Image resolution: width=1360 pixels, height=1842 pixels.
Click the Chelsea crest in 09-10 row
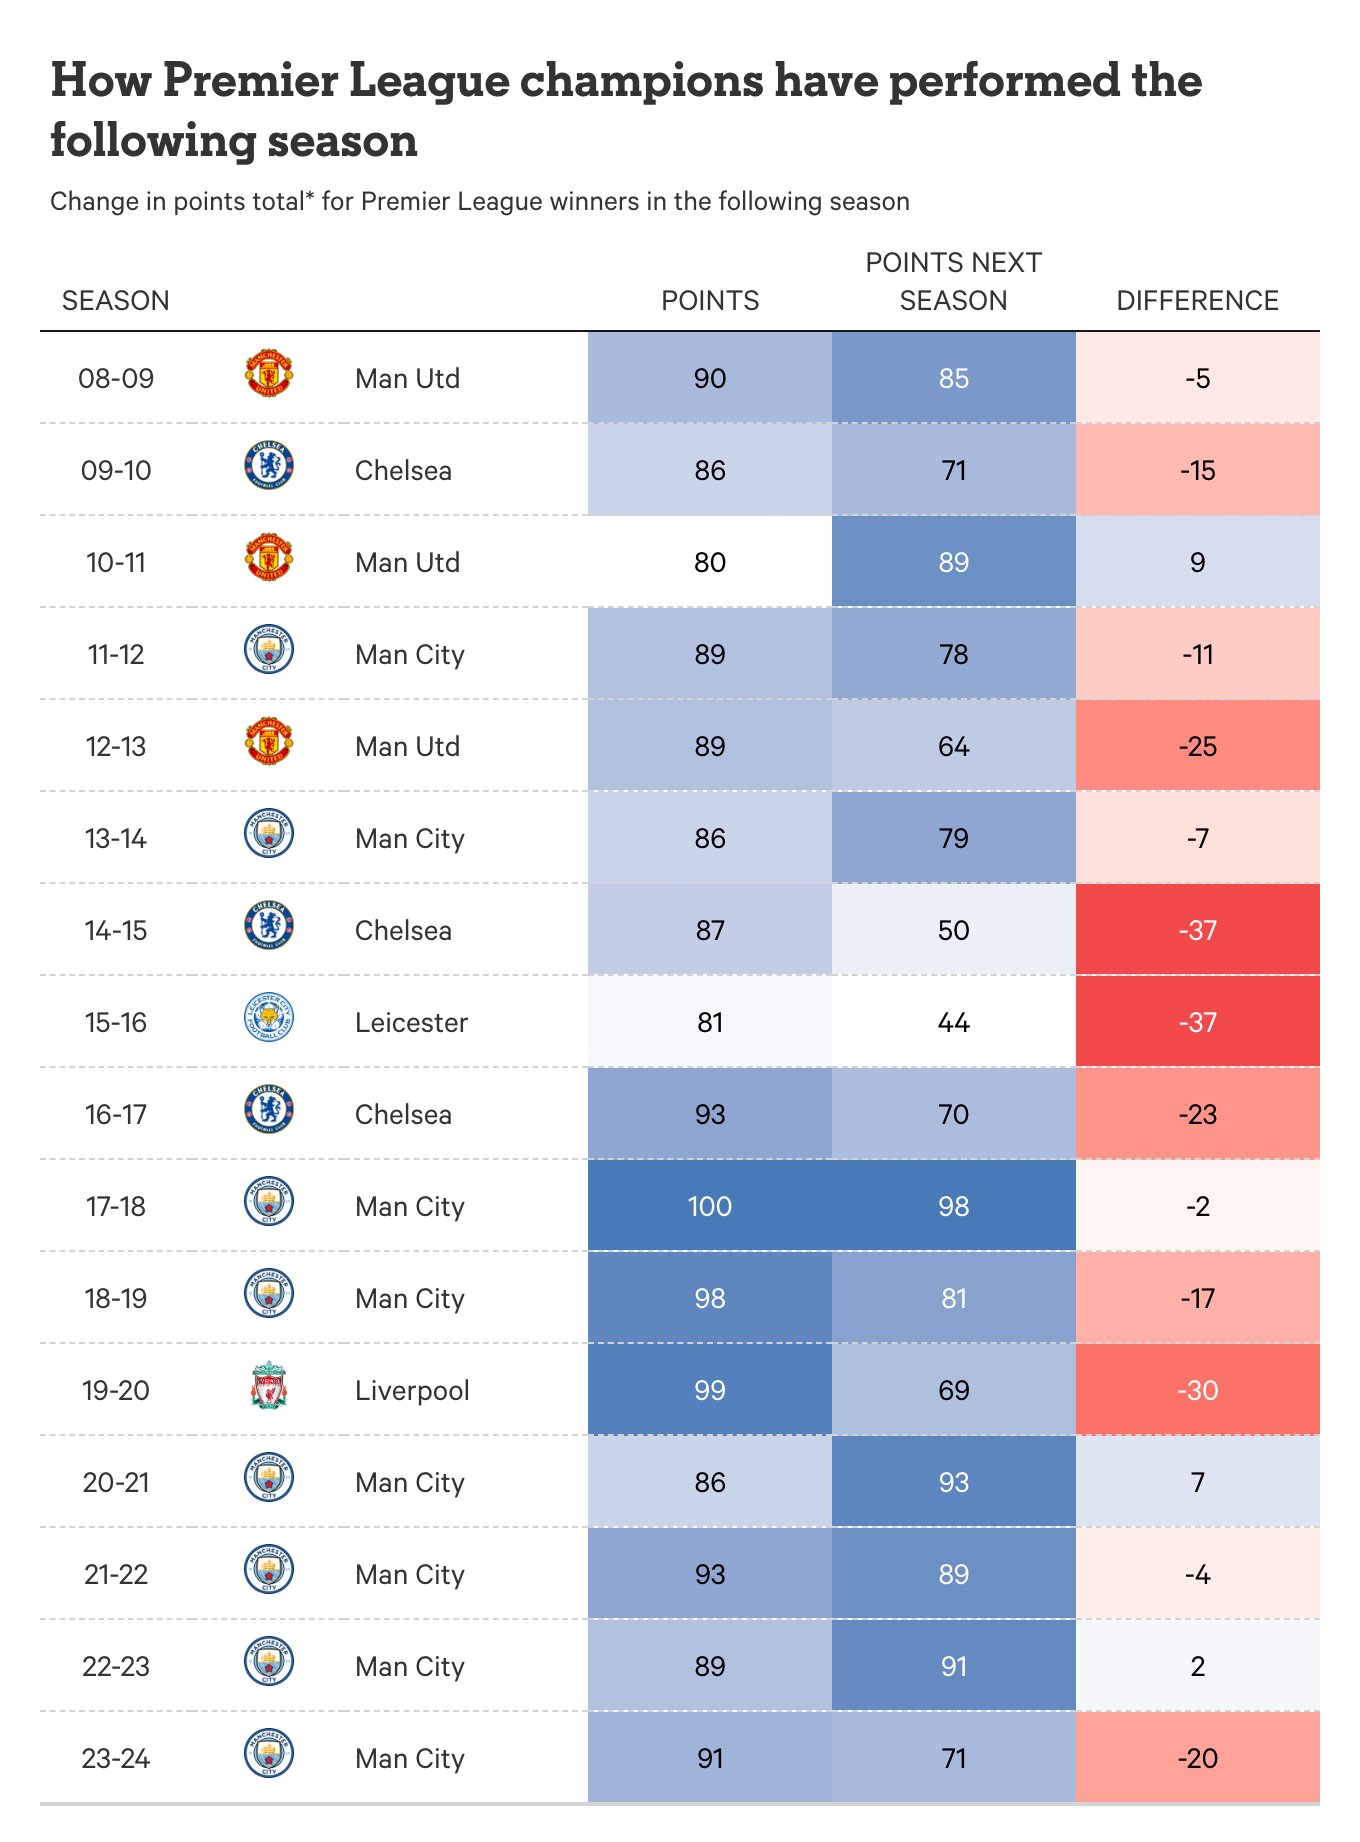click(269, 466)
